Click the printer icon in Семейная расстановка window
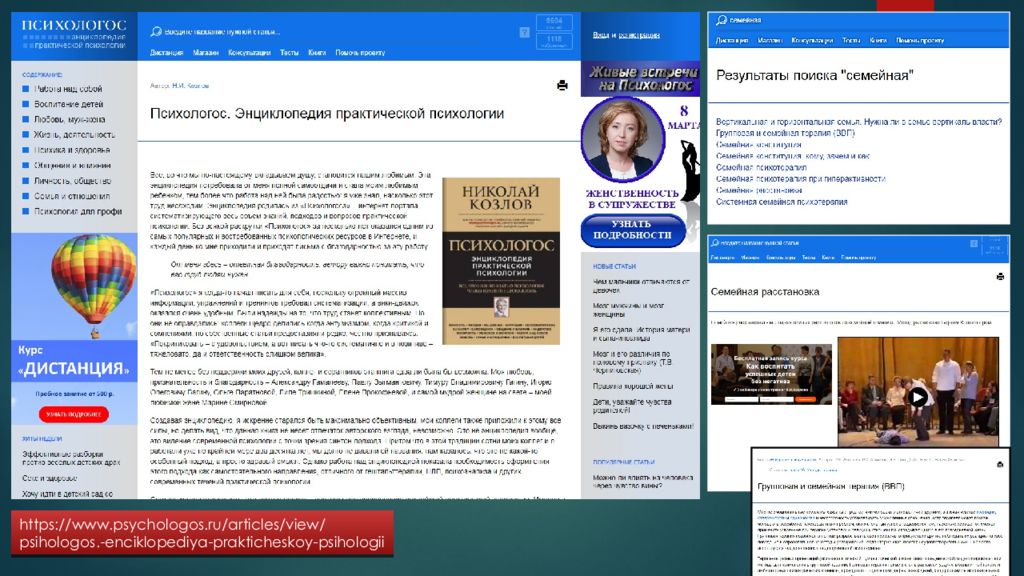Viewport: 1024px width, 576px height. (1000, 277)
